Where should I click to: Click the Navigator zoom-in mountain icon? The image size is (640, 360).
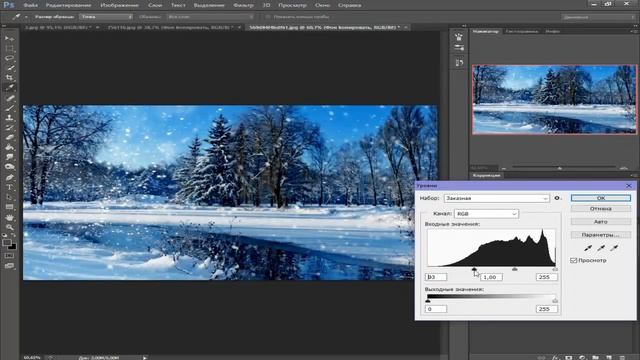pyautogui.click(x=624, y=167)
